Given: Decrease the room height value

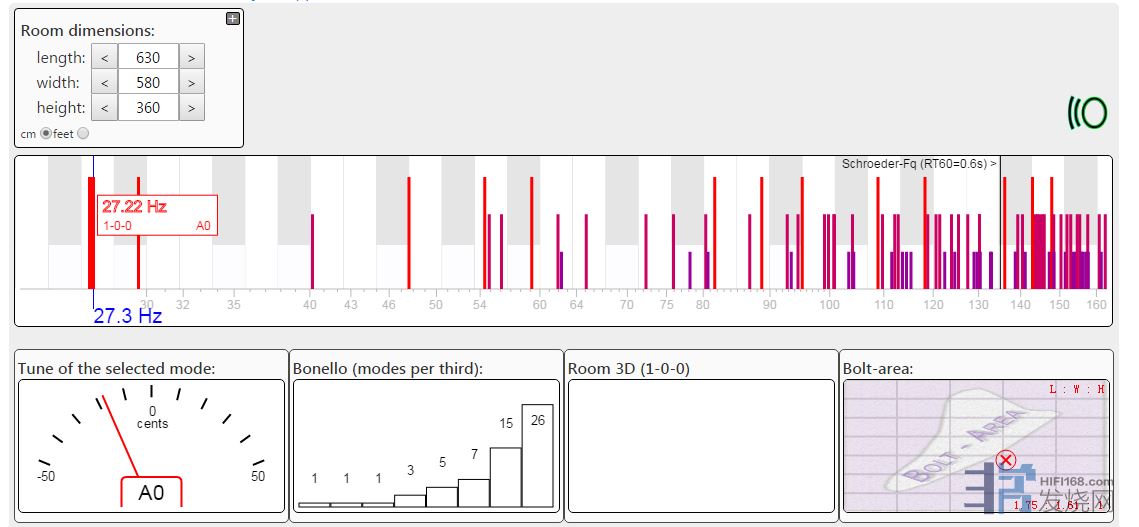Looking at the screenshot, I should point(104,108).
